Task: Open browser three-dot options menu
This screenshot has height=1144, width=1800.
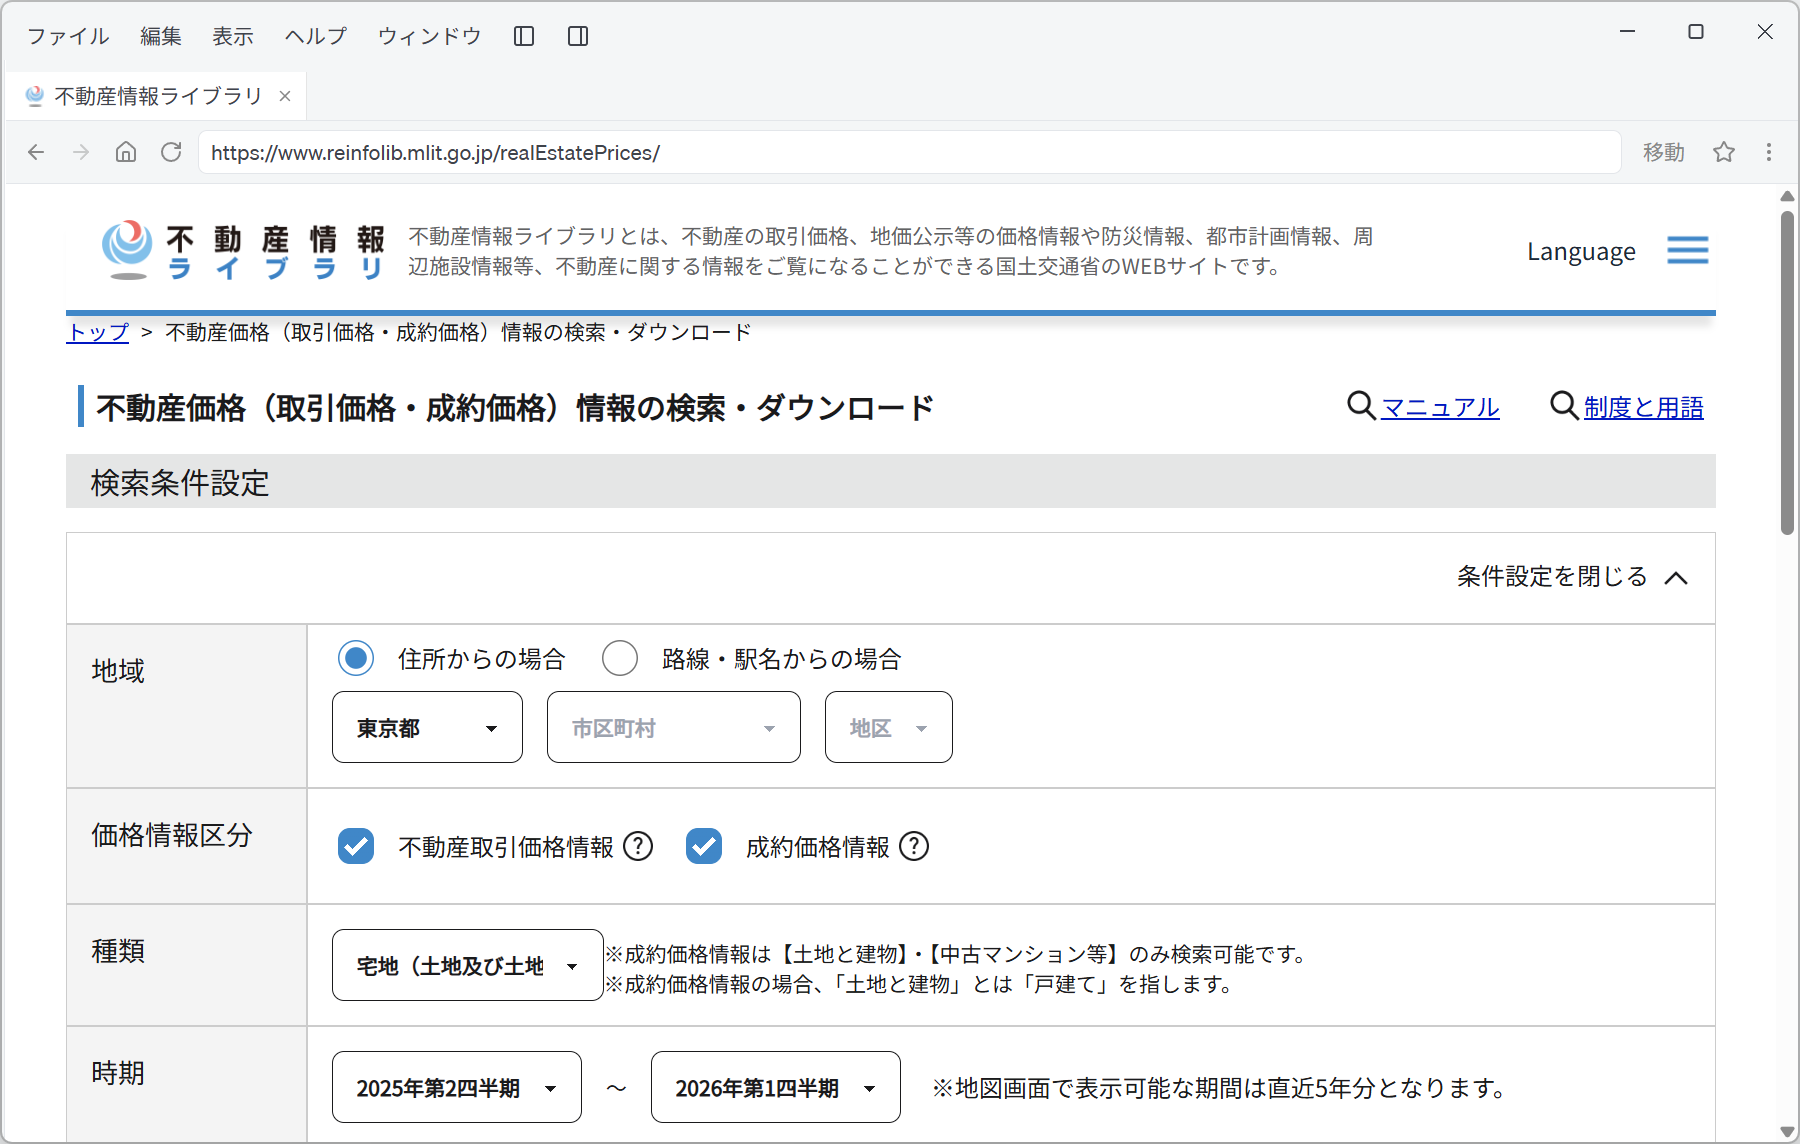Action: [x=1769, y=152]
